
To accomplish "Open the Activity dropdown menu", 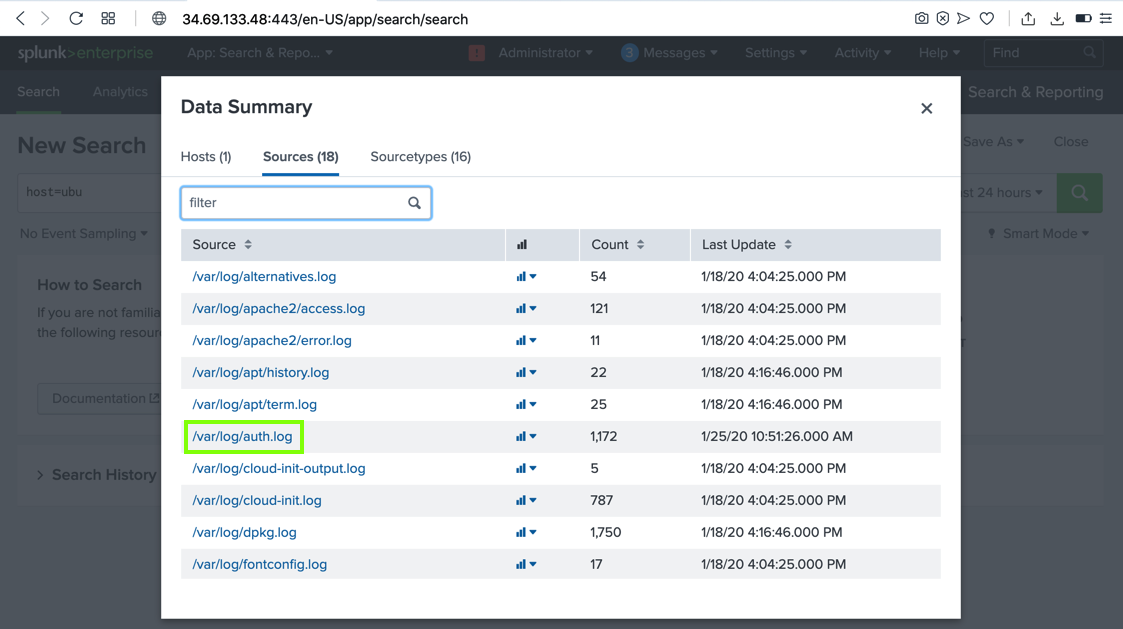I will point(863,53).
